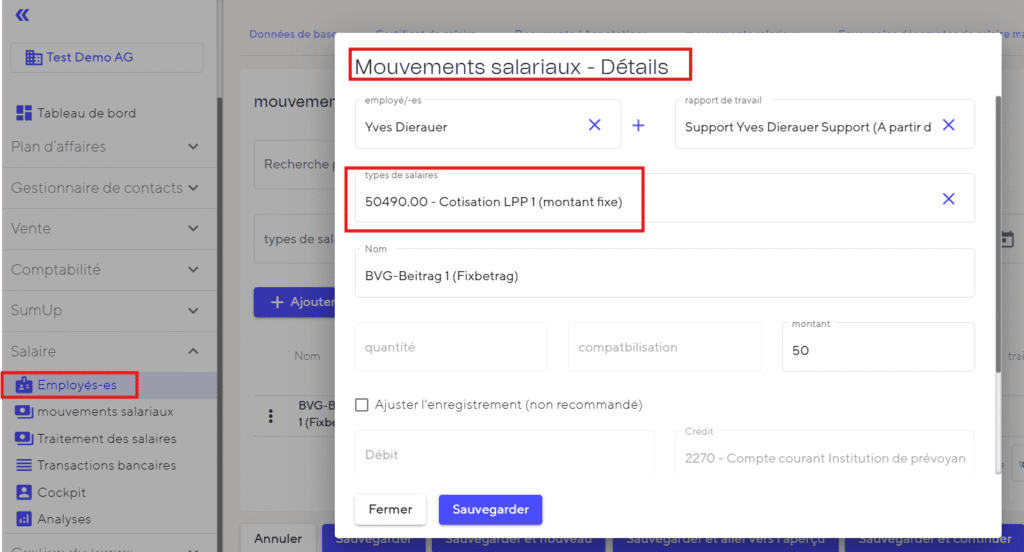Expand the Plan d'affaires section

pyautogui.click(x=193, y=147)
